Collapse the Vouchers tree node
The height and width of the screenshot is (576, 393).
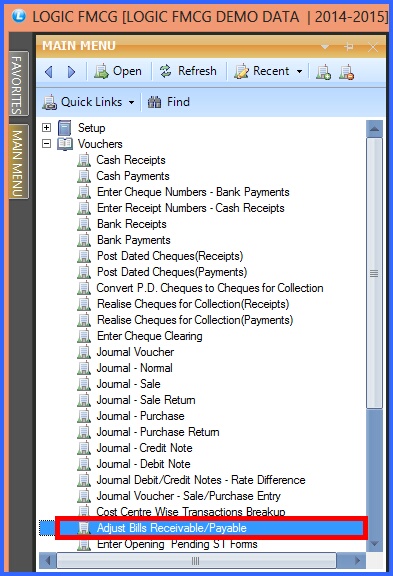click(x=46, y=144)
